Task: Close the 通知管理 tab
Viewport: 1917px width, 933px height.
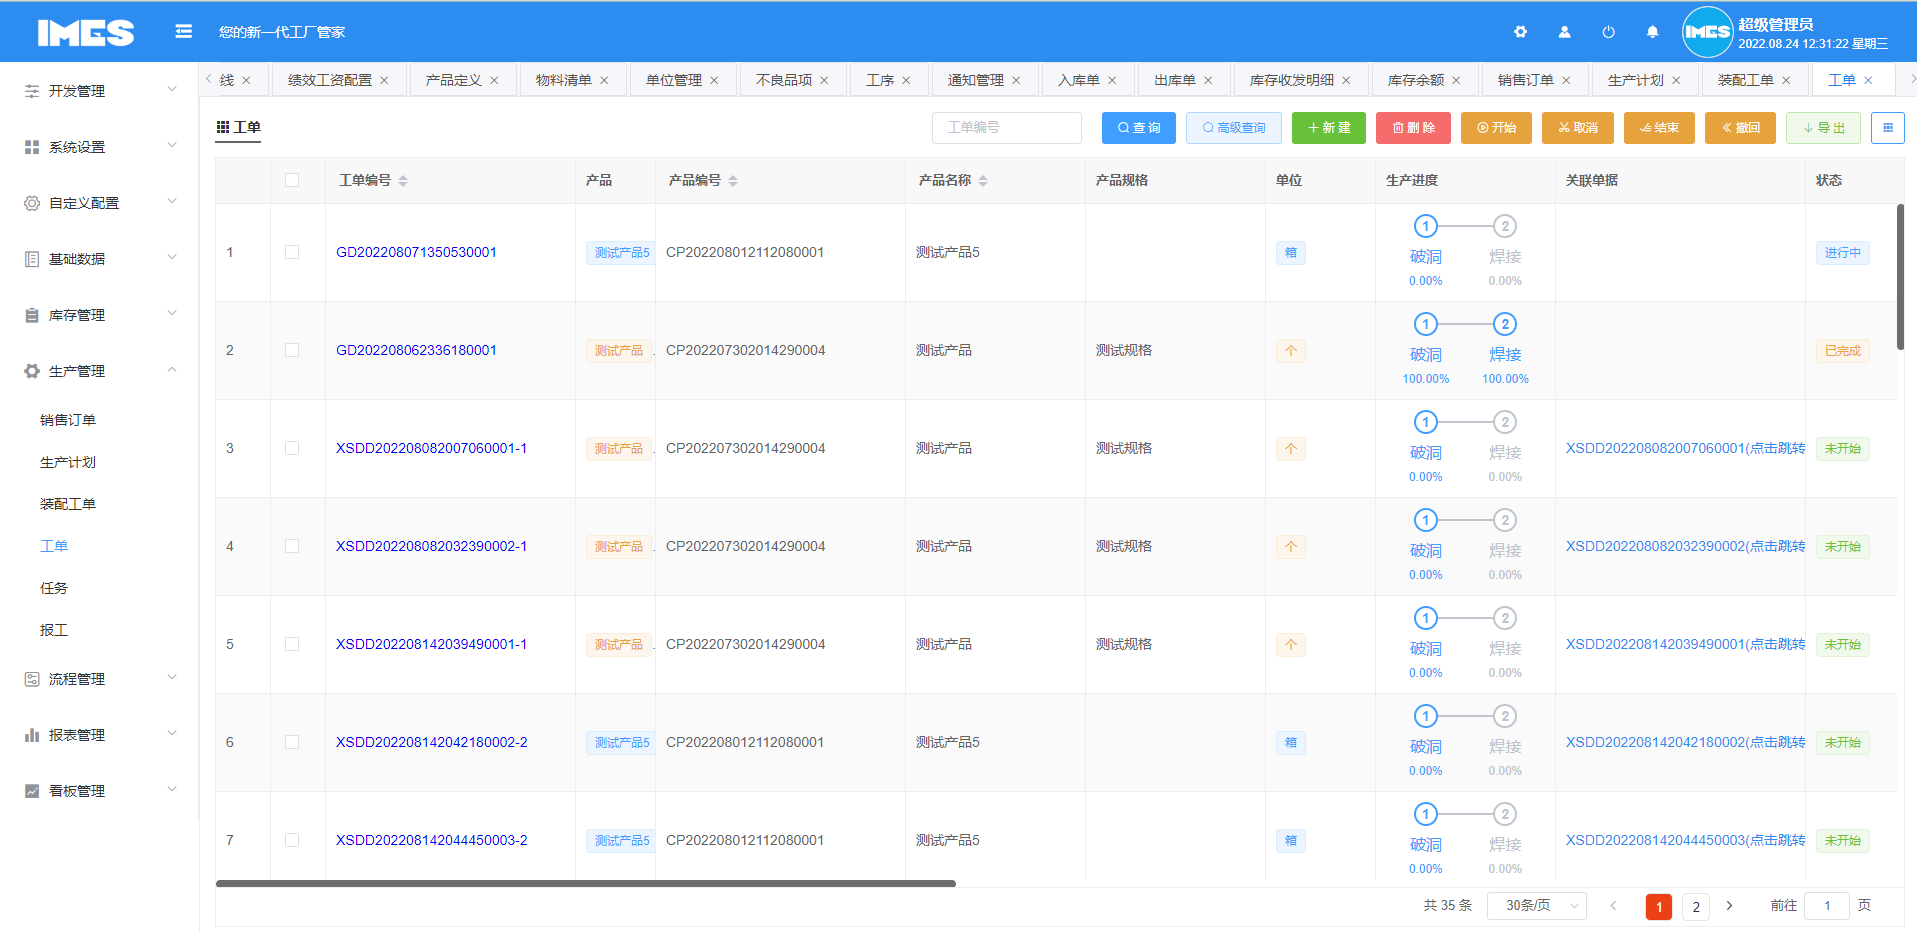Action: [1016, 80]
